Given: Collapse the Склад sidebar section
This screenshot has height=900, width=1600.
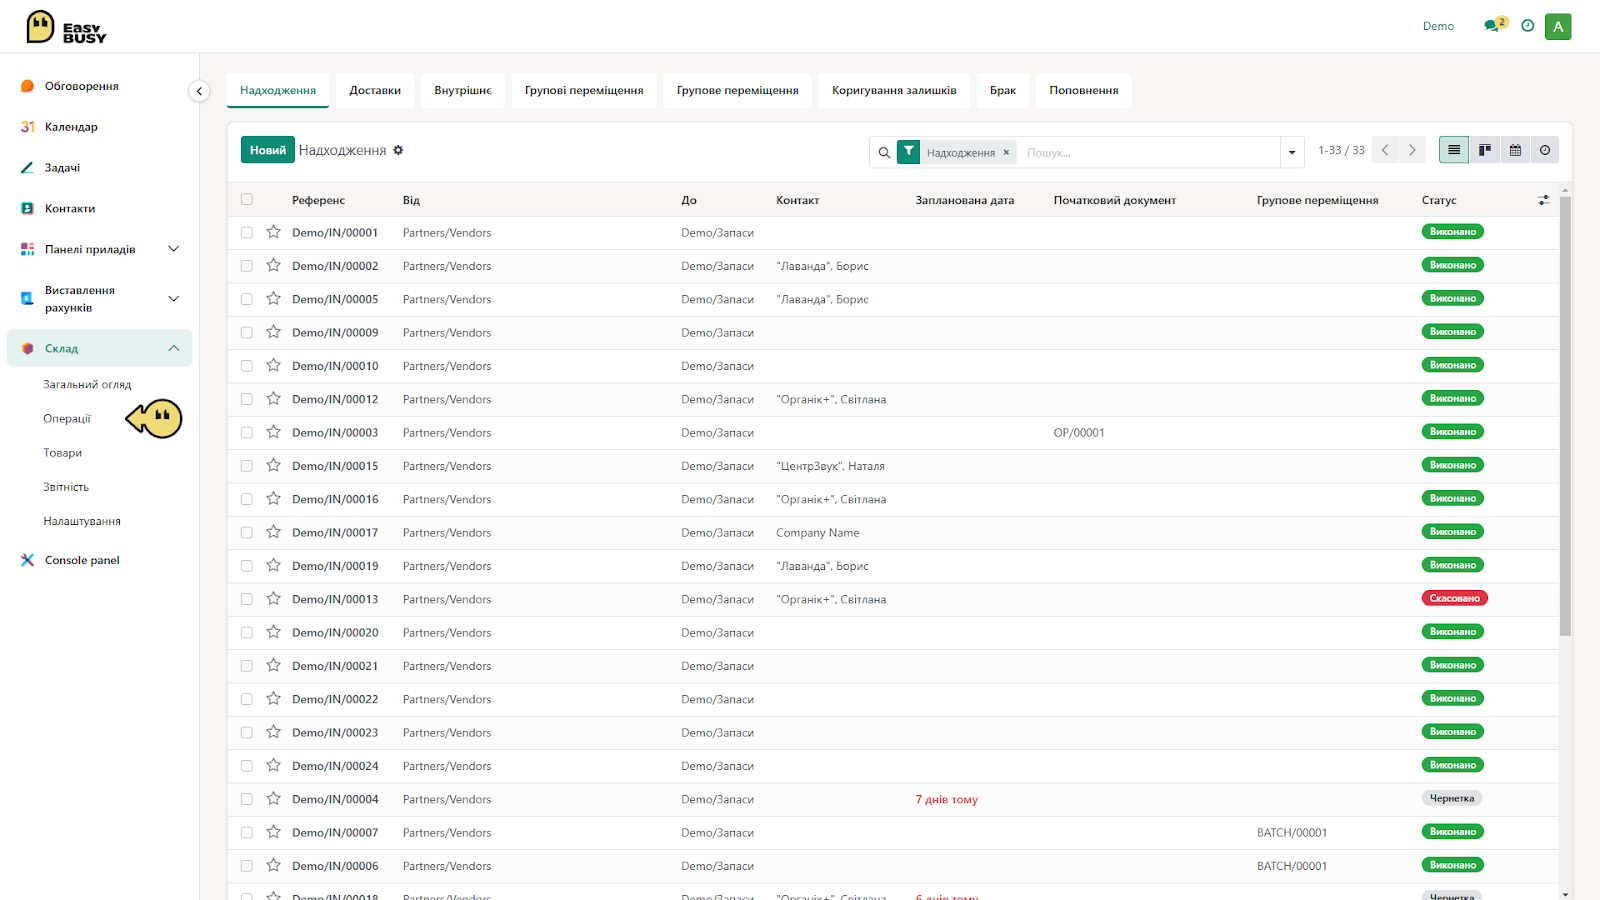Looking at the screenshot, I should click(173, 348).
